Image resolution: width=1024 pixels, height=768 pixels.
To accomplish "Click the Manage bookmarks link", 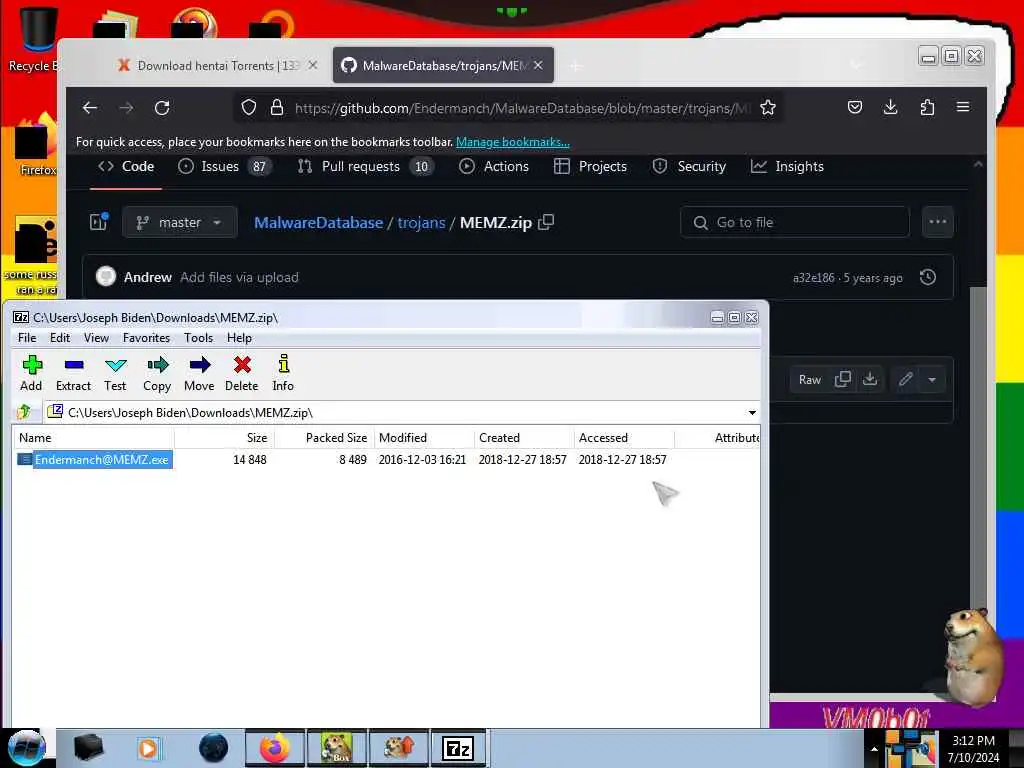I will tap(513, 142).
